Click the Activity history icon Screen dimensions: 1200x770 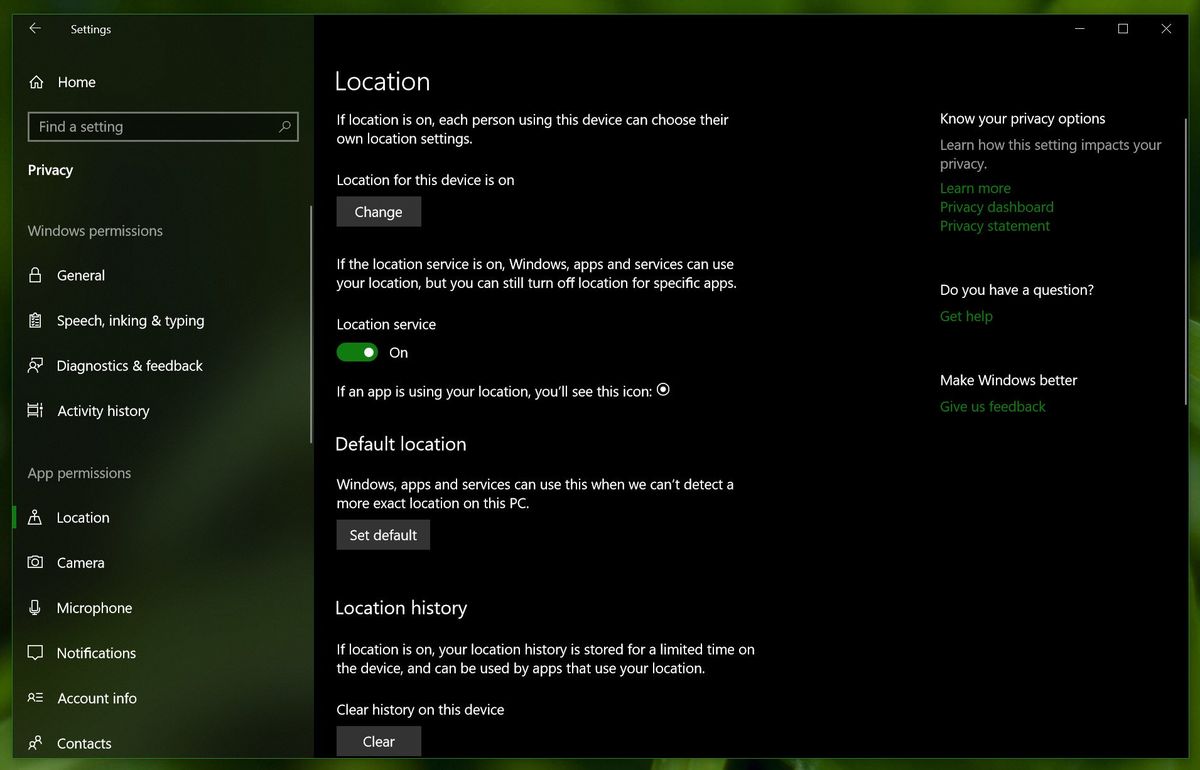click(35, 410)
